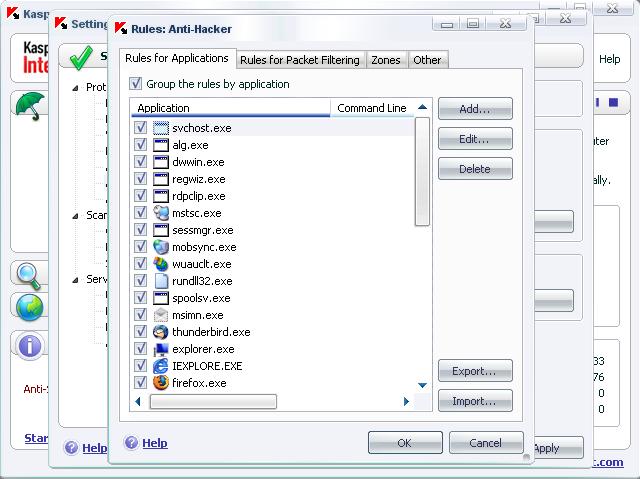Click the wuauclt.exe Windows Update icon
The width and height of the screenshot is (640, 479).
pyautogui.click(x=161, y=264)
